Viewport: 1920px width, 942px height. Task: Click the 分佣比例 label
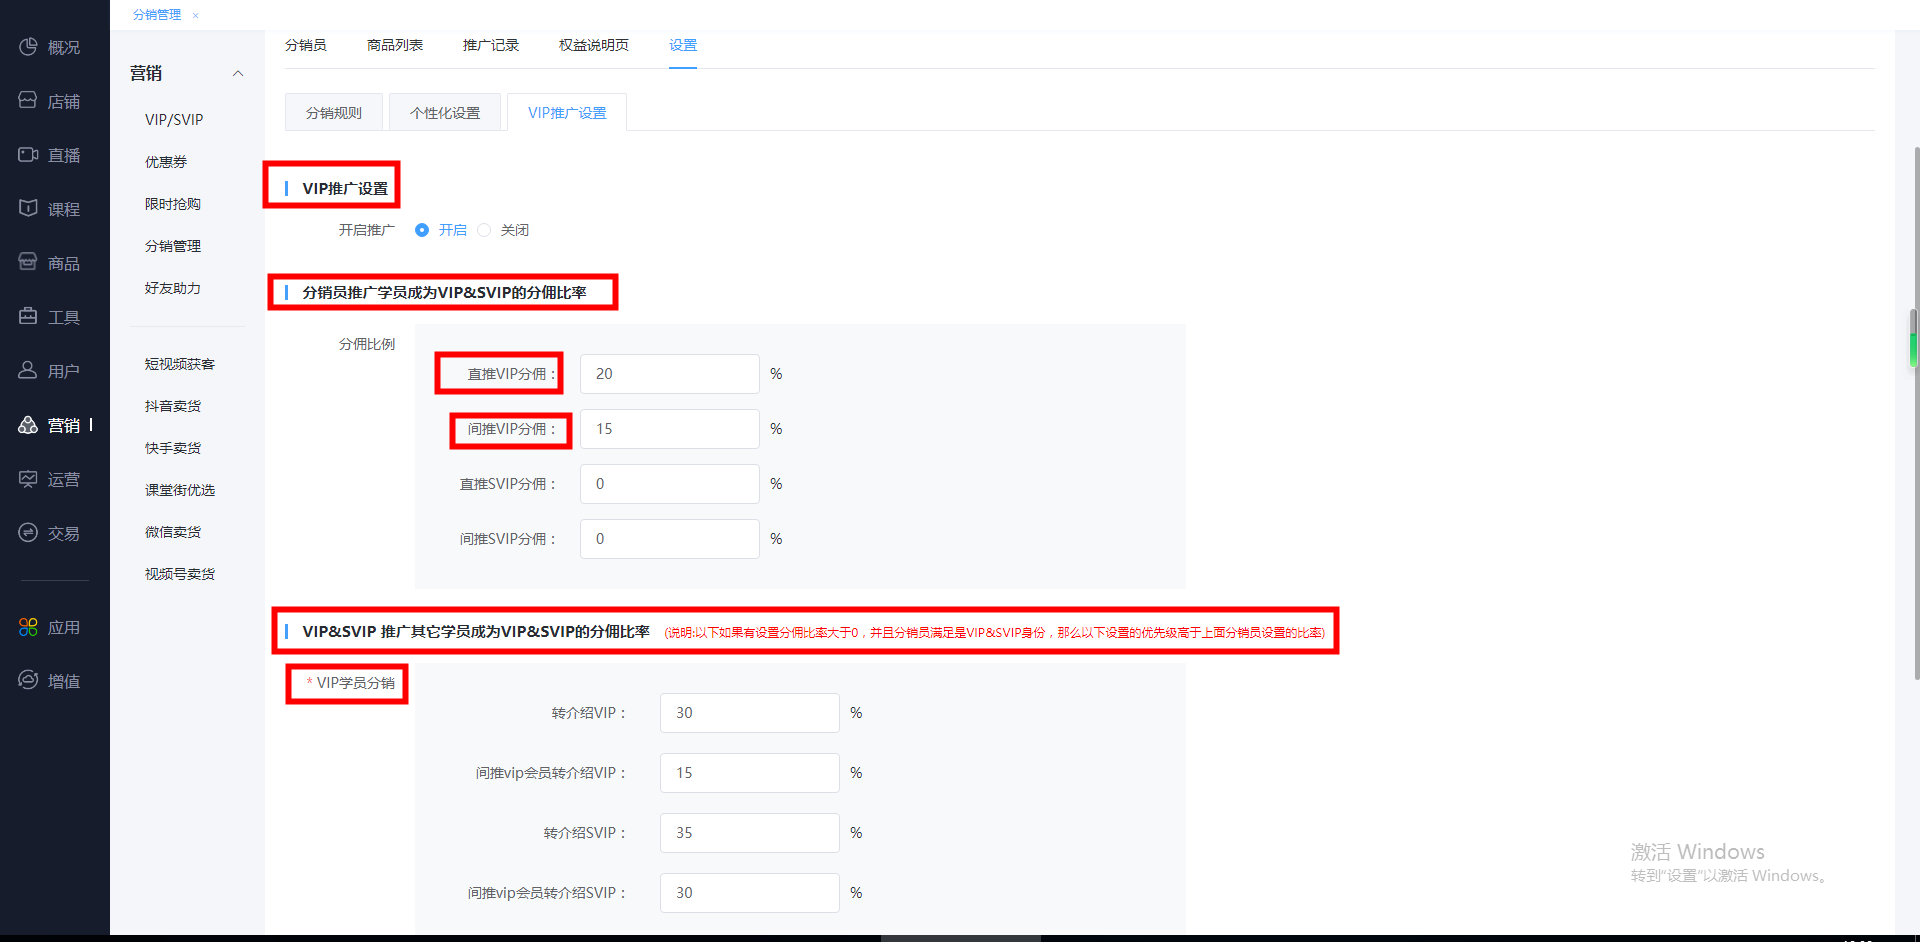(367, 344)
